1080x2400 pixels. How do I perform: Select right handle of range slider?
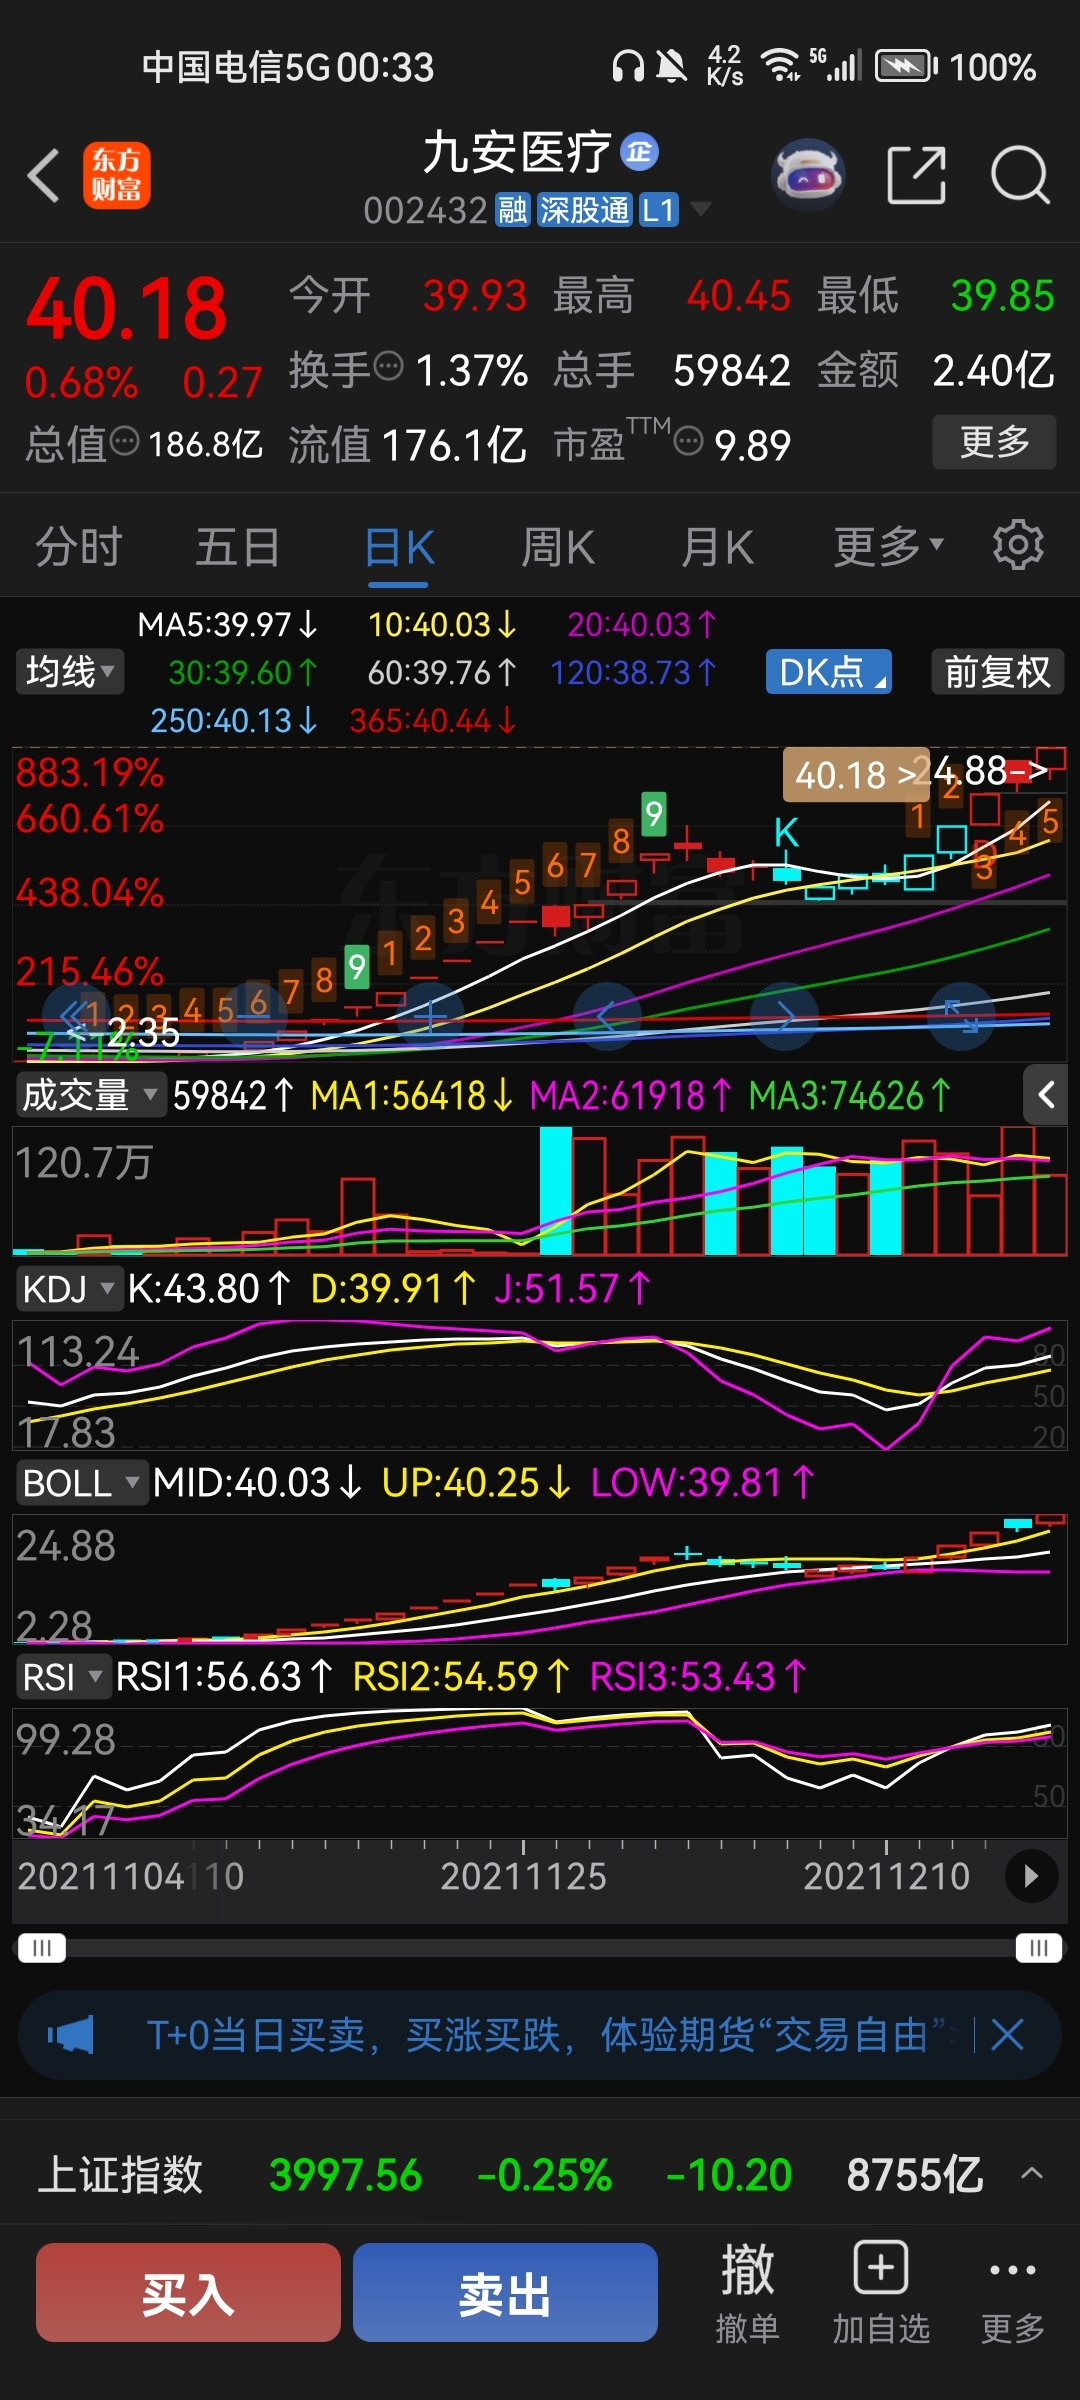(x=1039, y=1948)
